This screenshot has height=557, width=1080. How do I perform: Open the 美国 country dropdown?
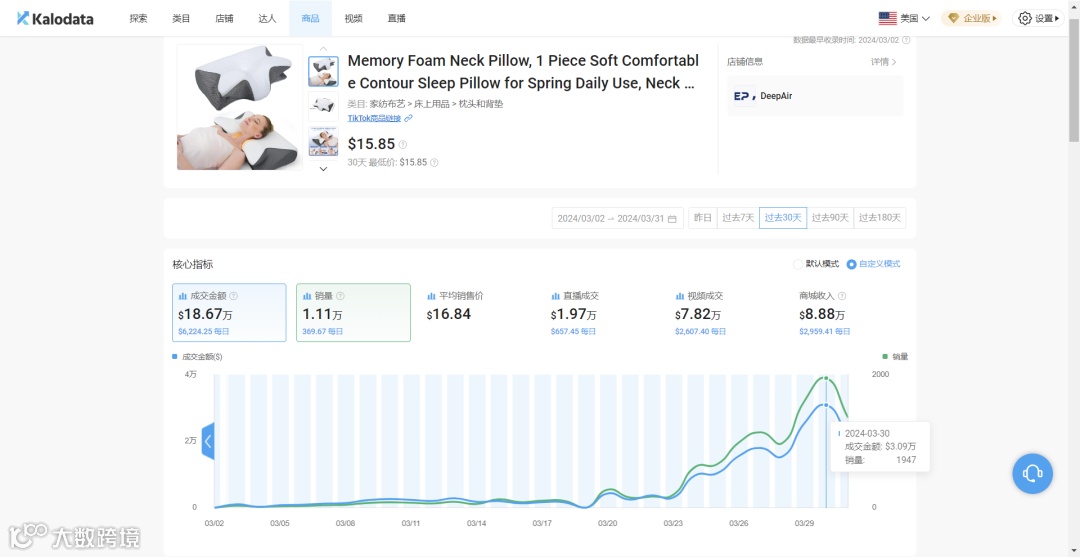pos(904,18)
